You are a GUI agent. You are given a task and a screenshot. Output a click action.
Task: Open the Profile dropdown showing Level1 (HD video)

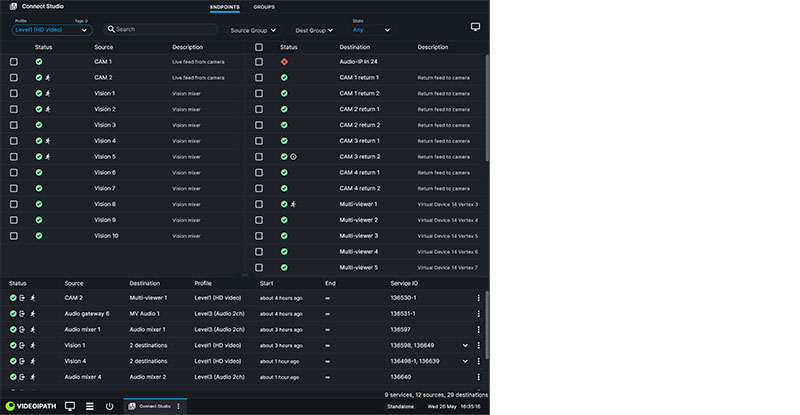pyautogui.click(x=51, y=30)
